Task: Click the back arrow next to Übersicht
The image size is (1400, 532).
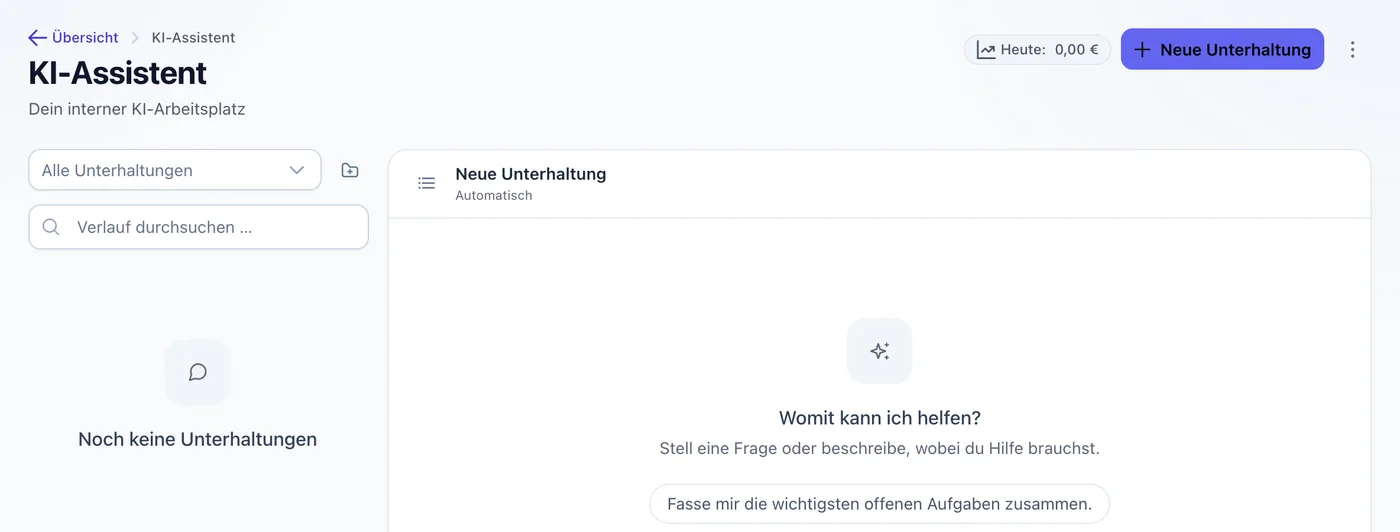Action: [x=38, y=38]
